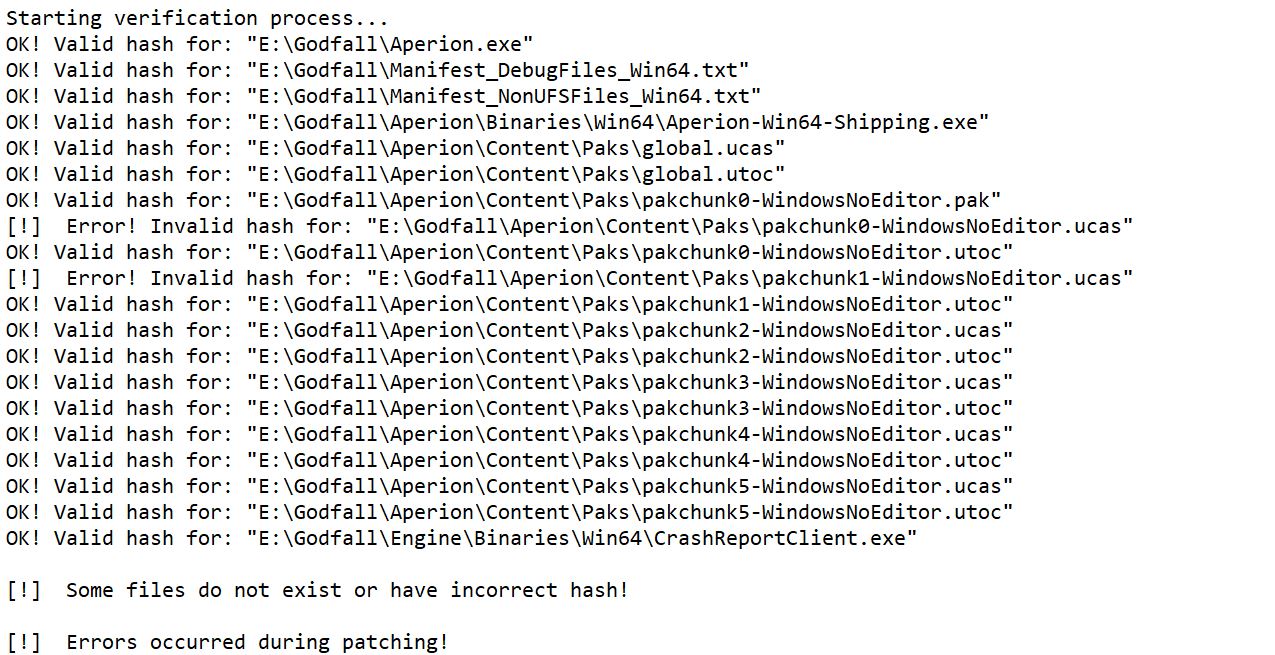Click the [!] marker before the pakchunk1 error

24,278
